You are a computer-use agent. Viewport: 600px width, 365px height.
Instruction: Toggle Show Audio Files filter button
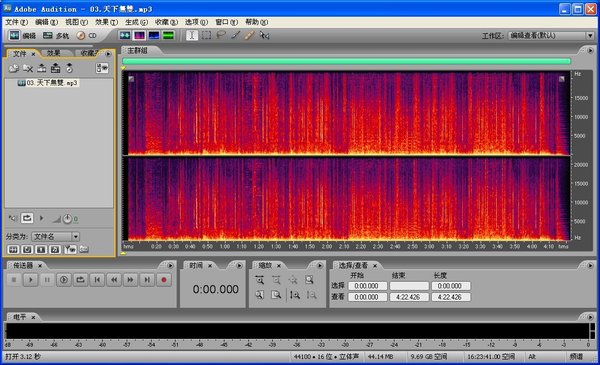point(13,249)
